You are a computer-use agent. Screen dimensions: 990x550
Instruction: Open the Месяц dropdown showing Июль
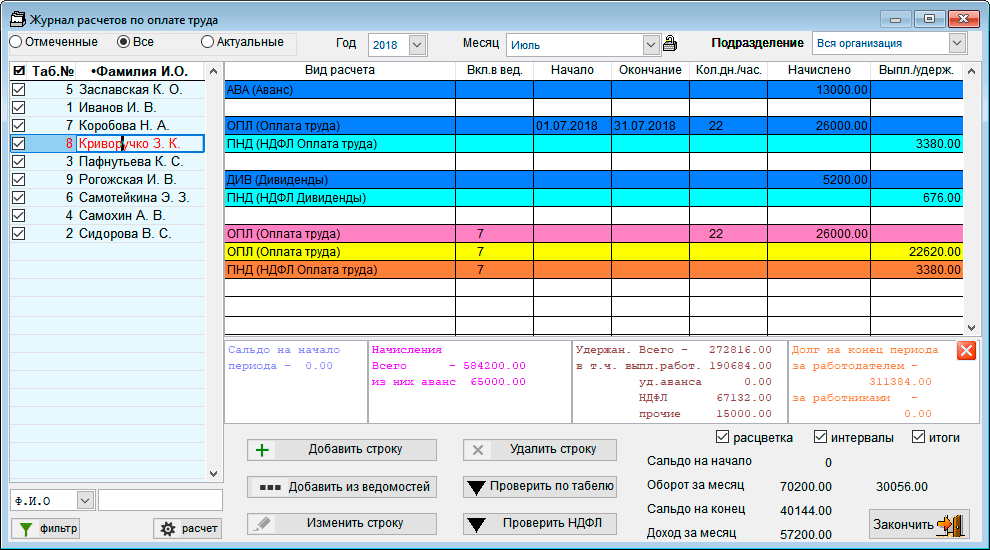point(651,45)
